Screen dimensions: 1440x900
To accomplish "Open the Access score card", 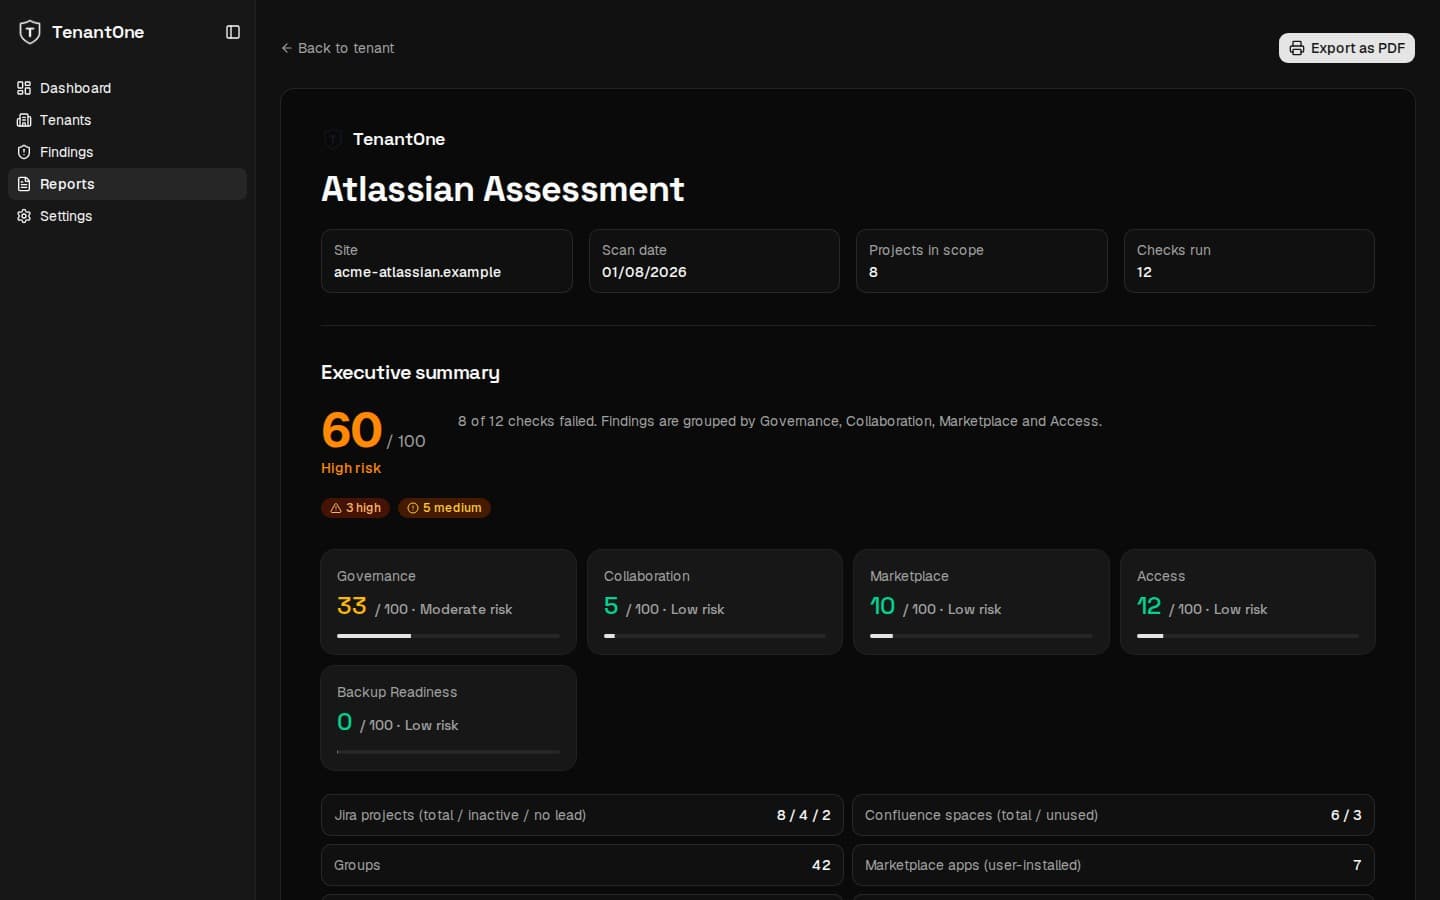I will (1248, 602).
